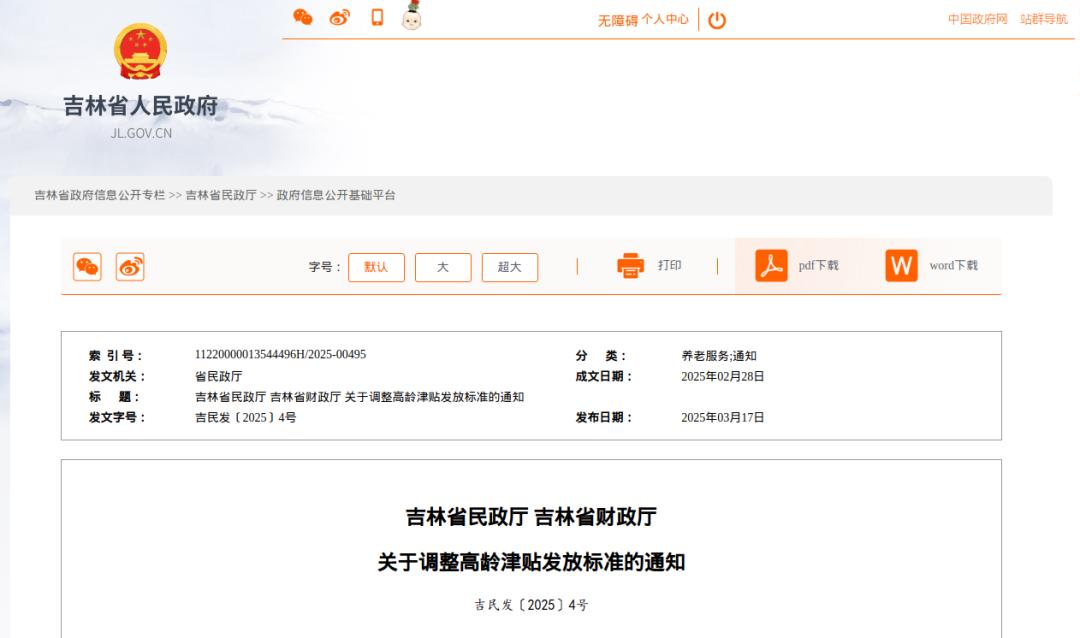Click the Jilin government national emblem logo

coord(140,52)
